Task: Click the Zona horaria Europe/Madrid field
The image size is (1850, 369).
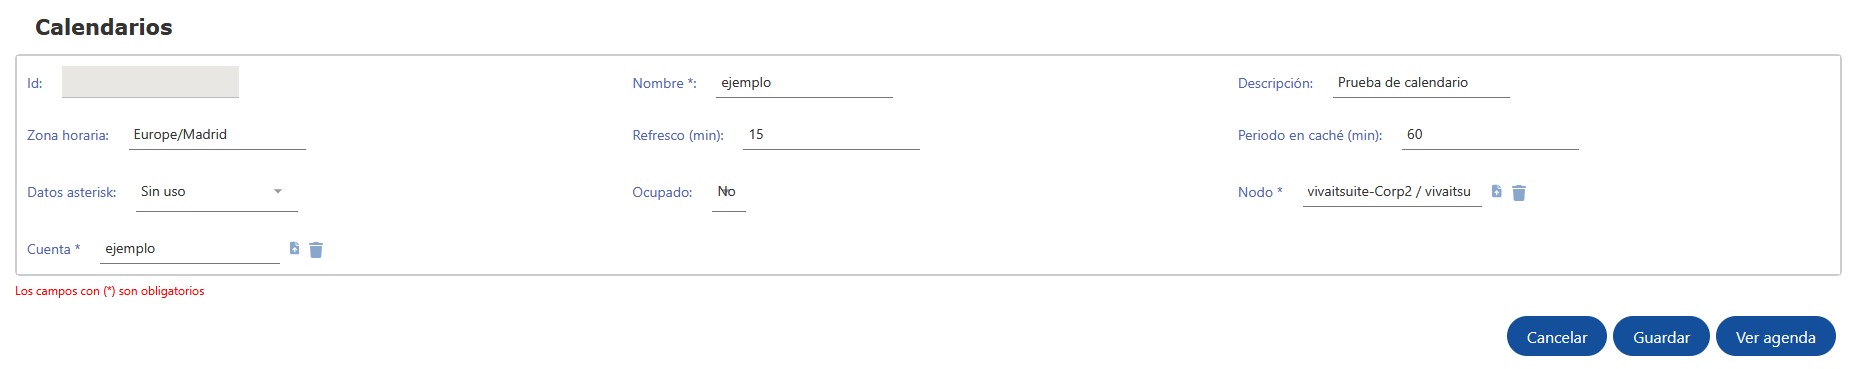Action: pyautogui.click(x=217, y=135)
